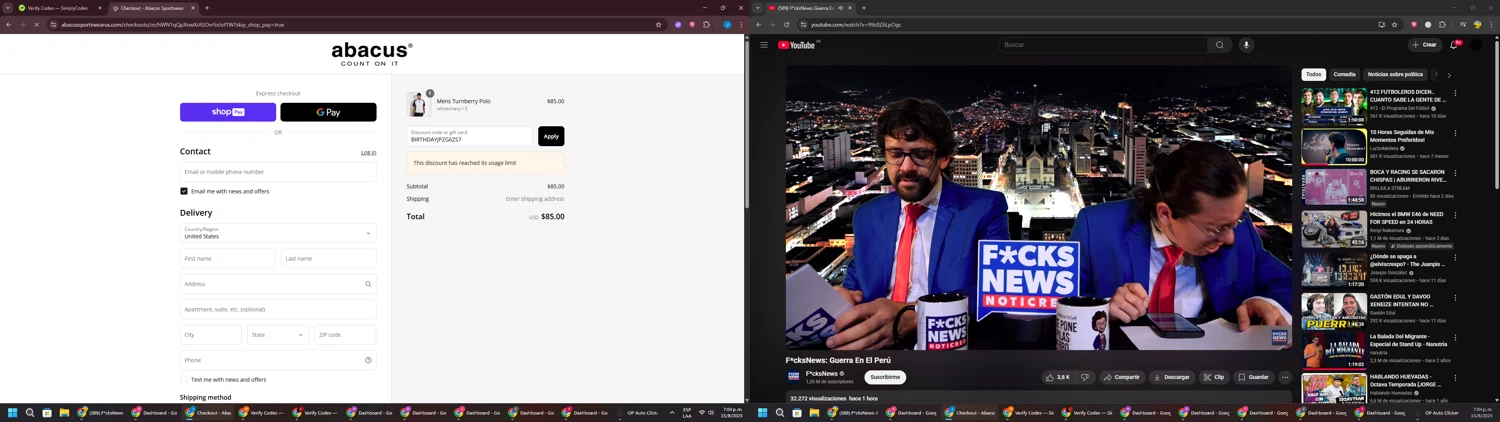Check Text me with news and offers
This screenshot has height=422, width=1500.
(x=184, y=380)
